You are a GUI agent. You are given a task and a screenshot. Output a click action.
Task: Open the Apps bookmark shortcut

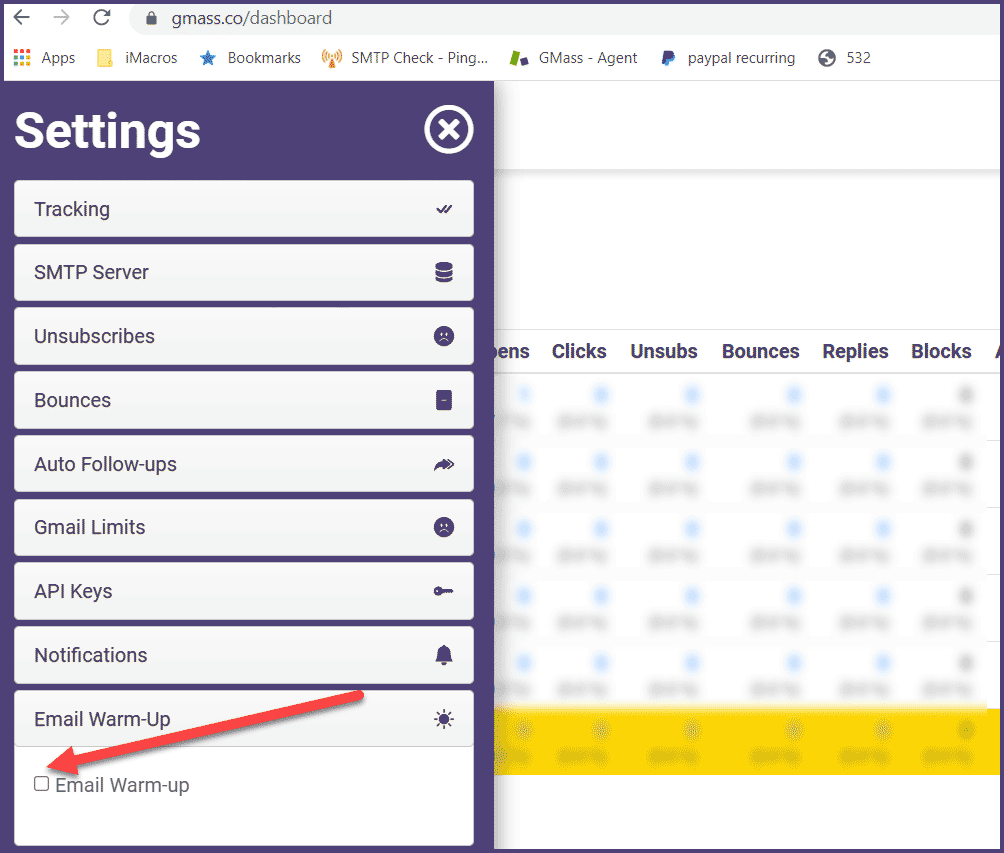tap(44, 58)
